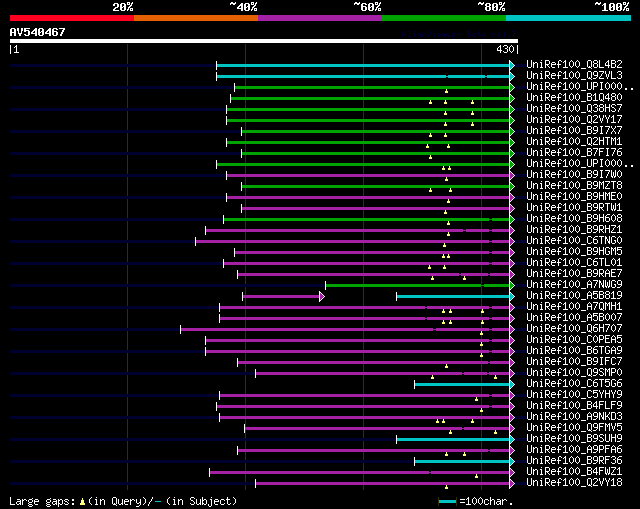The height and width of the screenshot is (509, 640).
Task: Open hit UniRef100_Q38HS7
Action: click(574, 109)
